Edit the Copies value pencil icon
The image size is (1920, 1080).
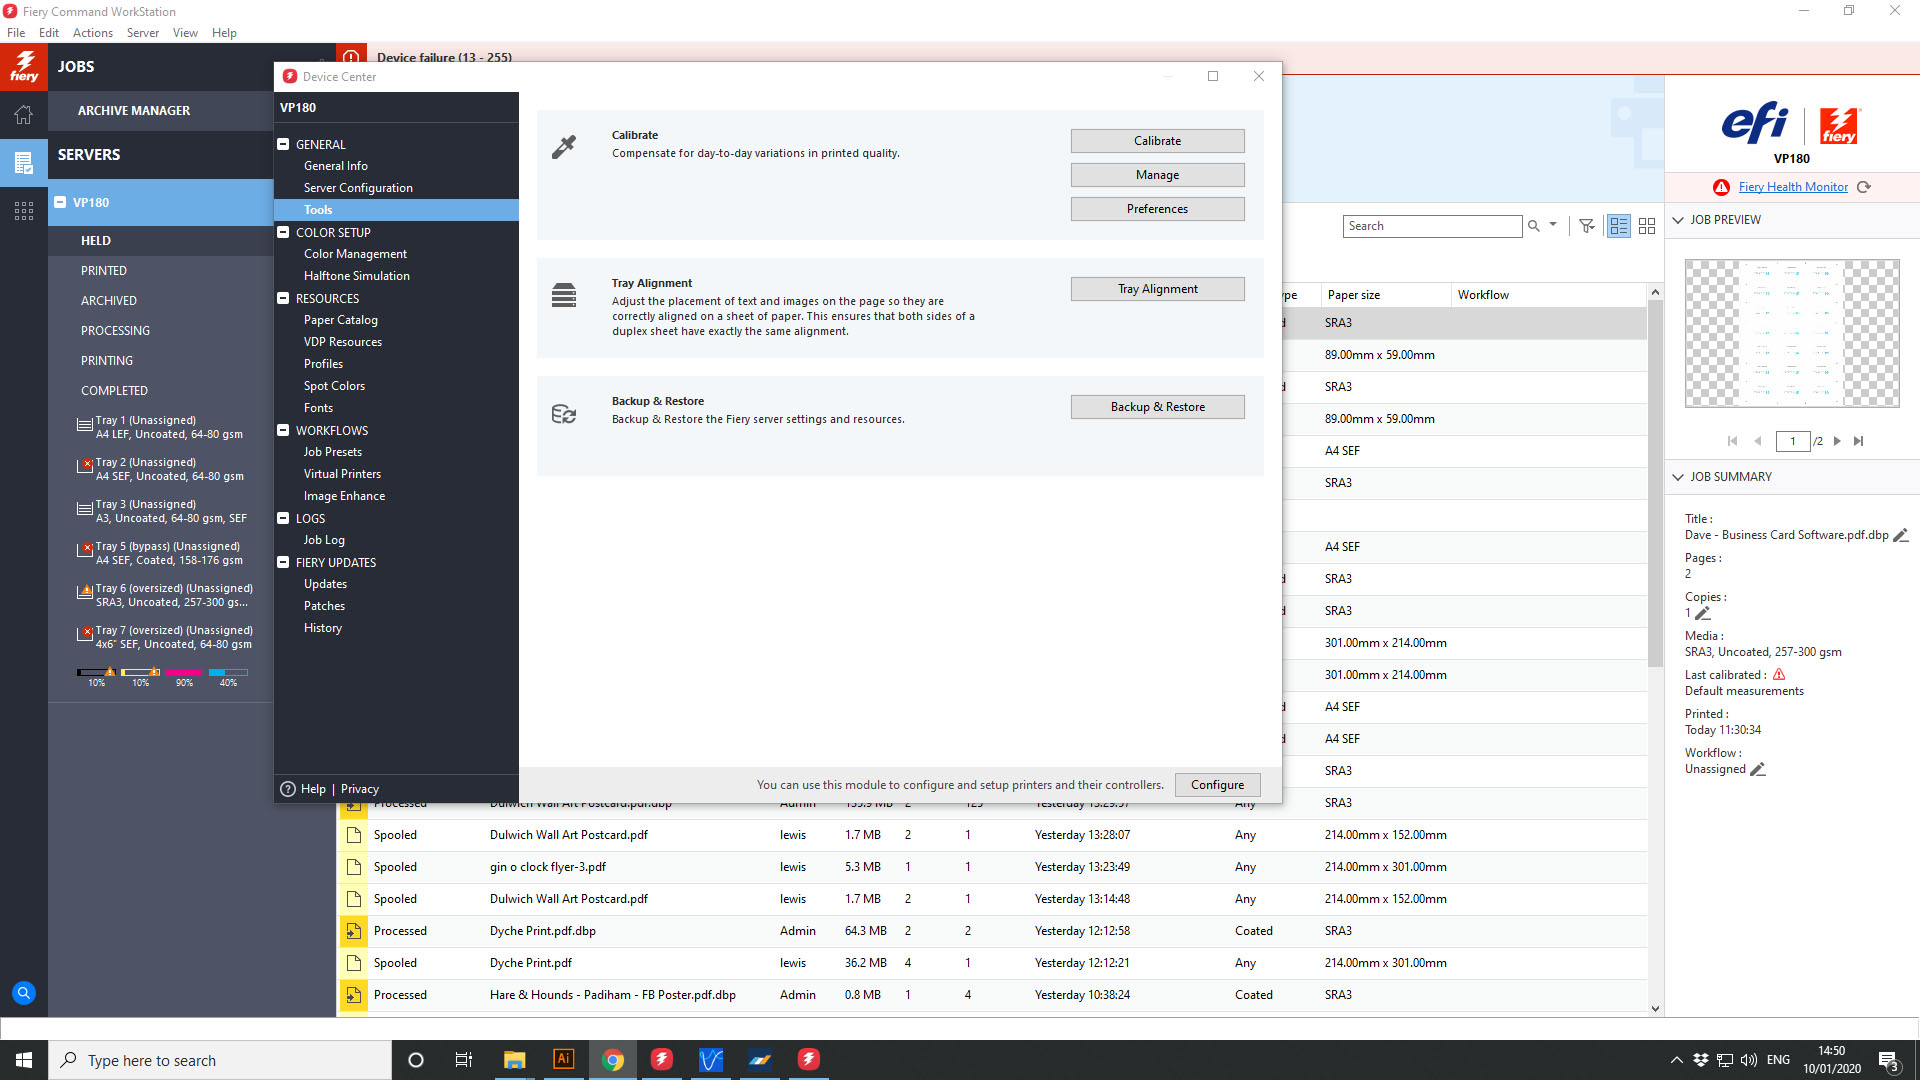tap(1703, 613)
